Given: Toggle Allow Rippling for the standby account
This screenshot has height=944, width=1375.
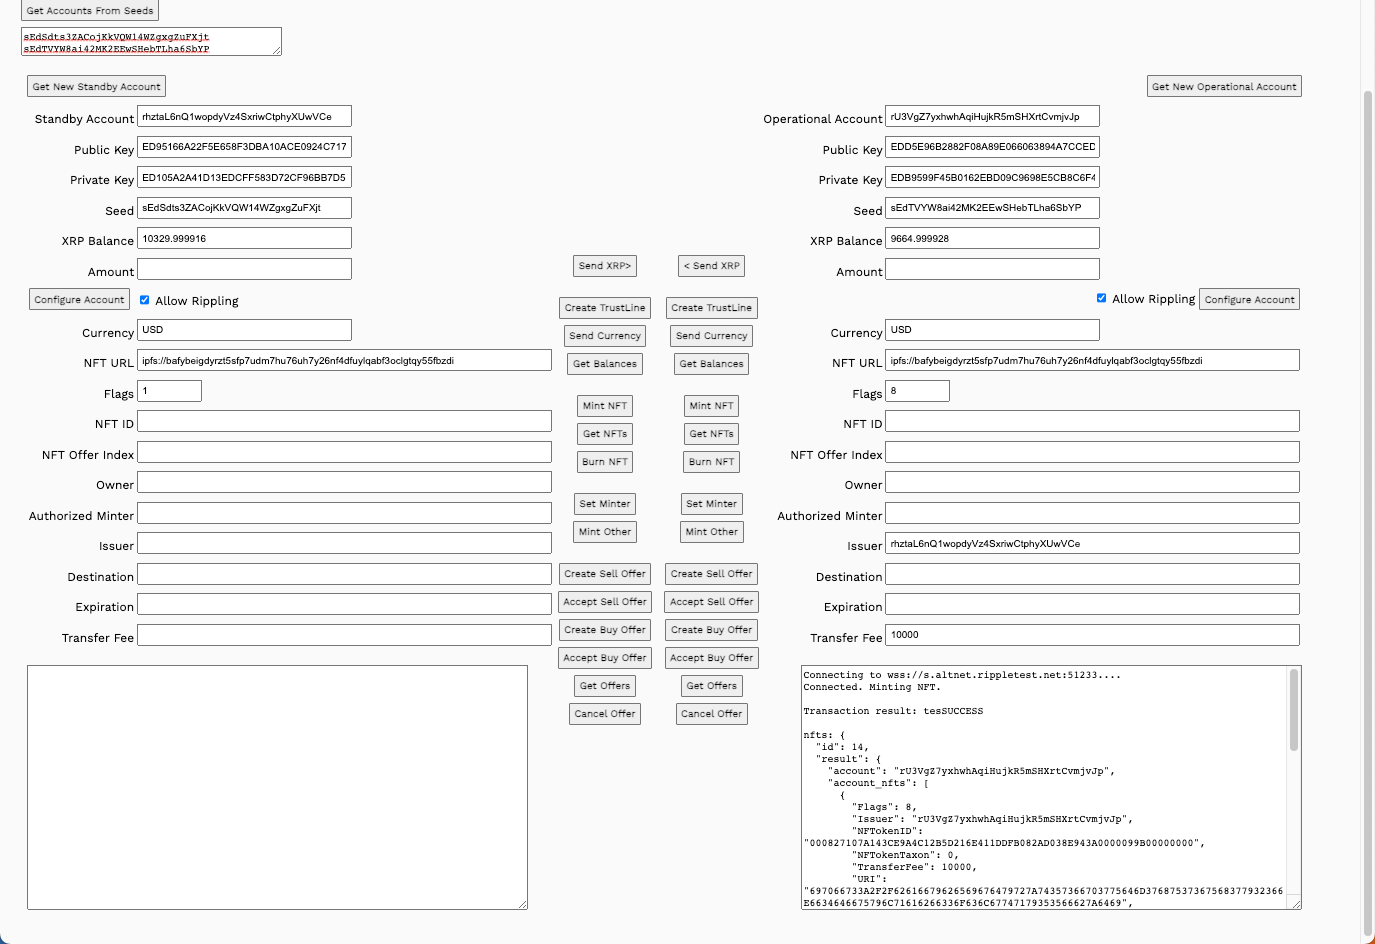Looking at the screenshot, I should [x=145, y=300].
